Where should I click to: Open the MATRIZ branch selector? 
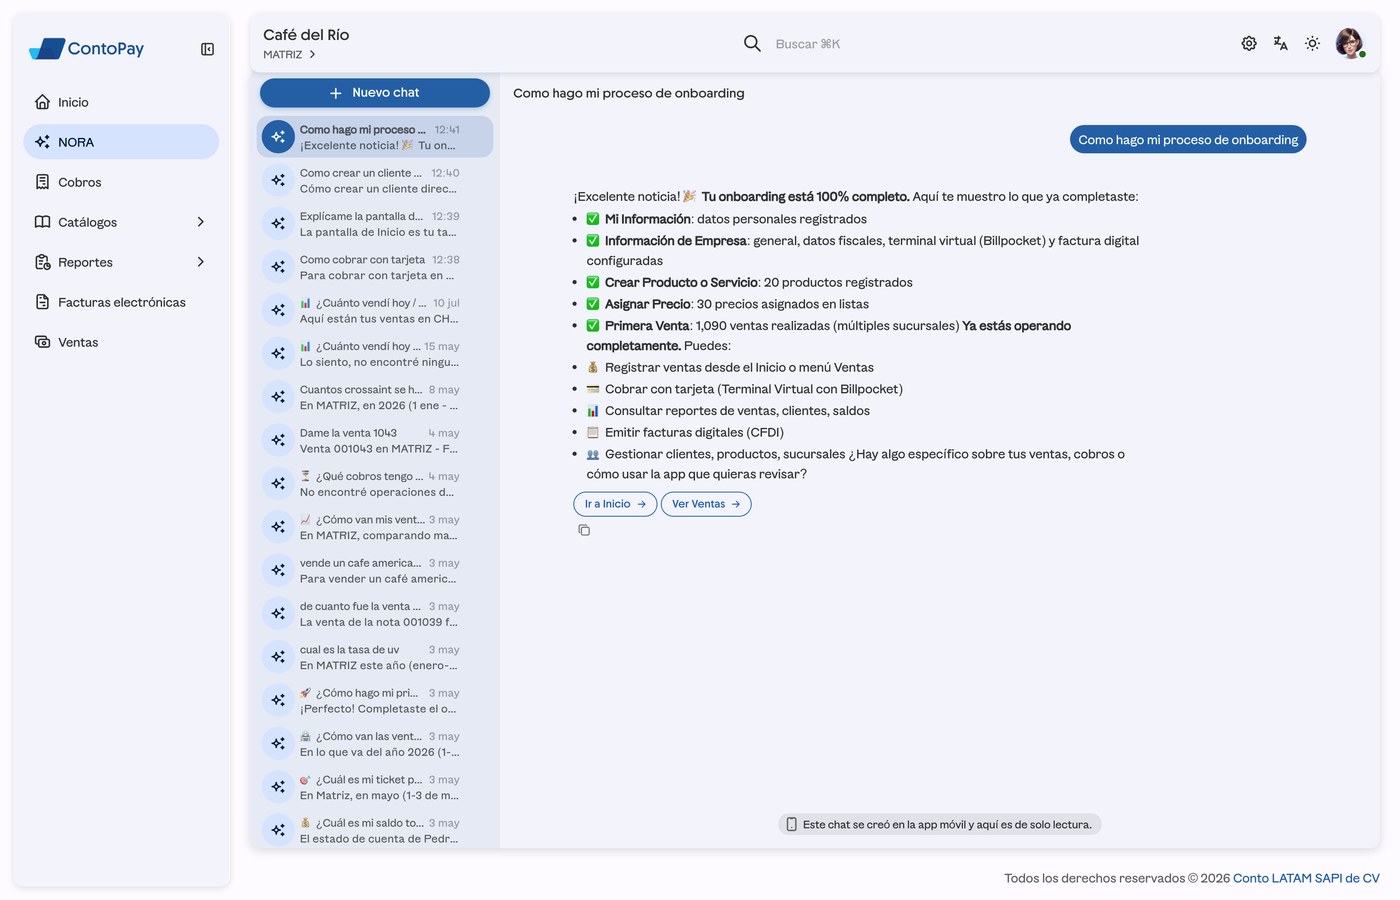[290, 55]
